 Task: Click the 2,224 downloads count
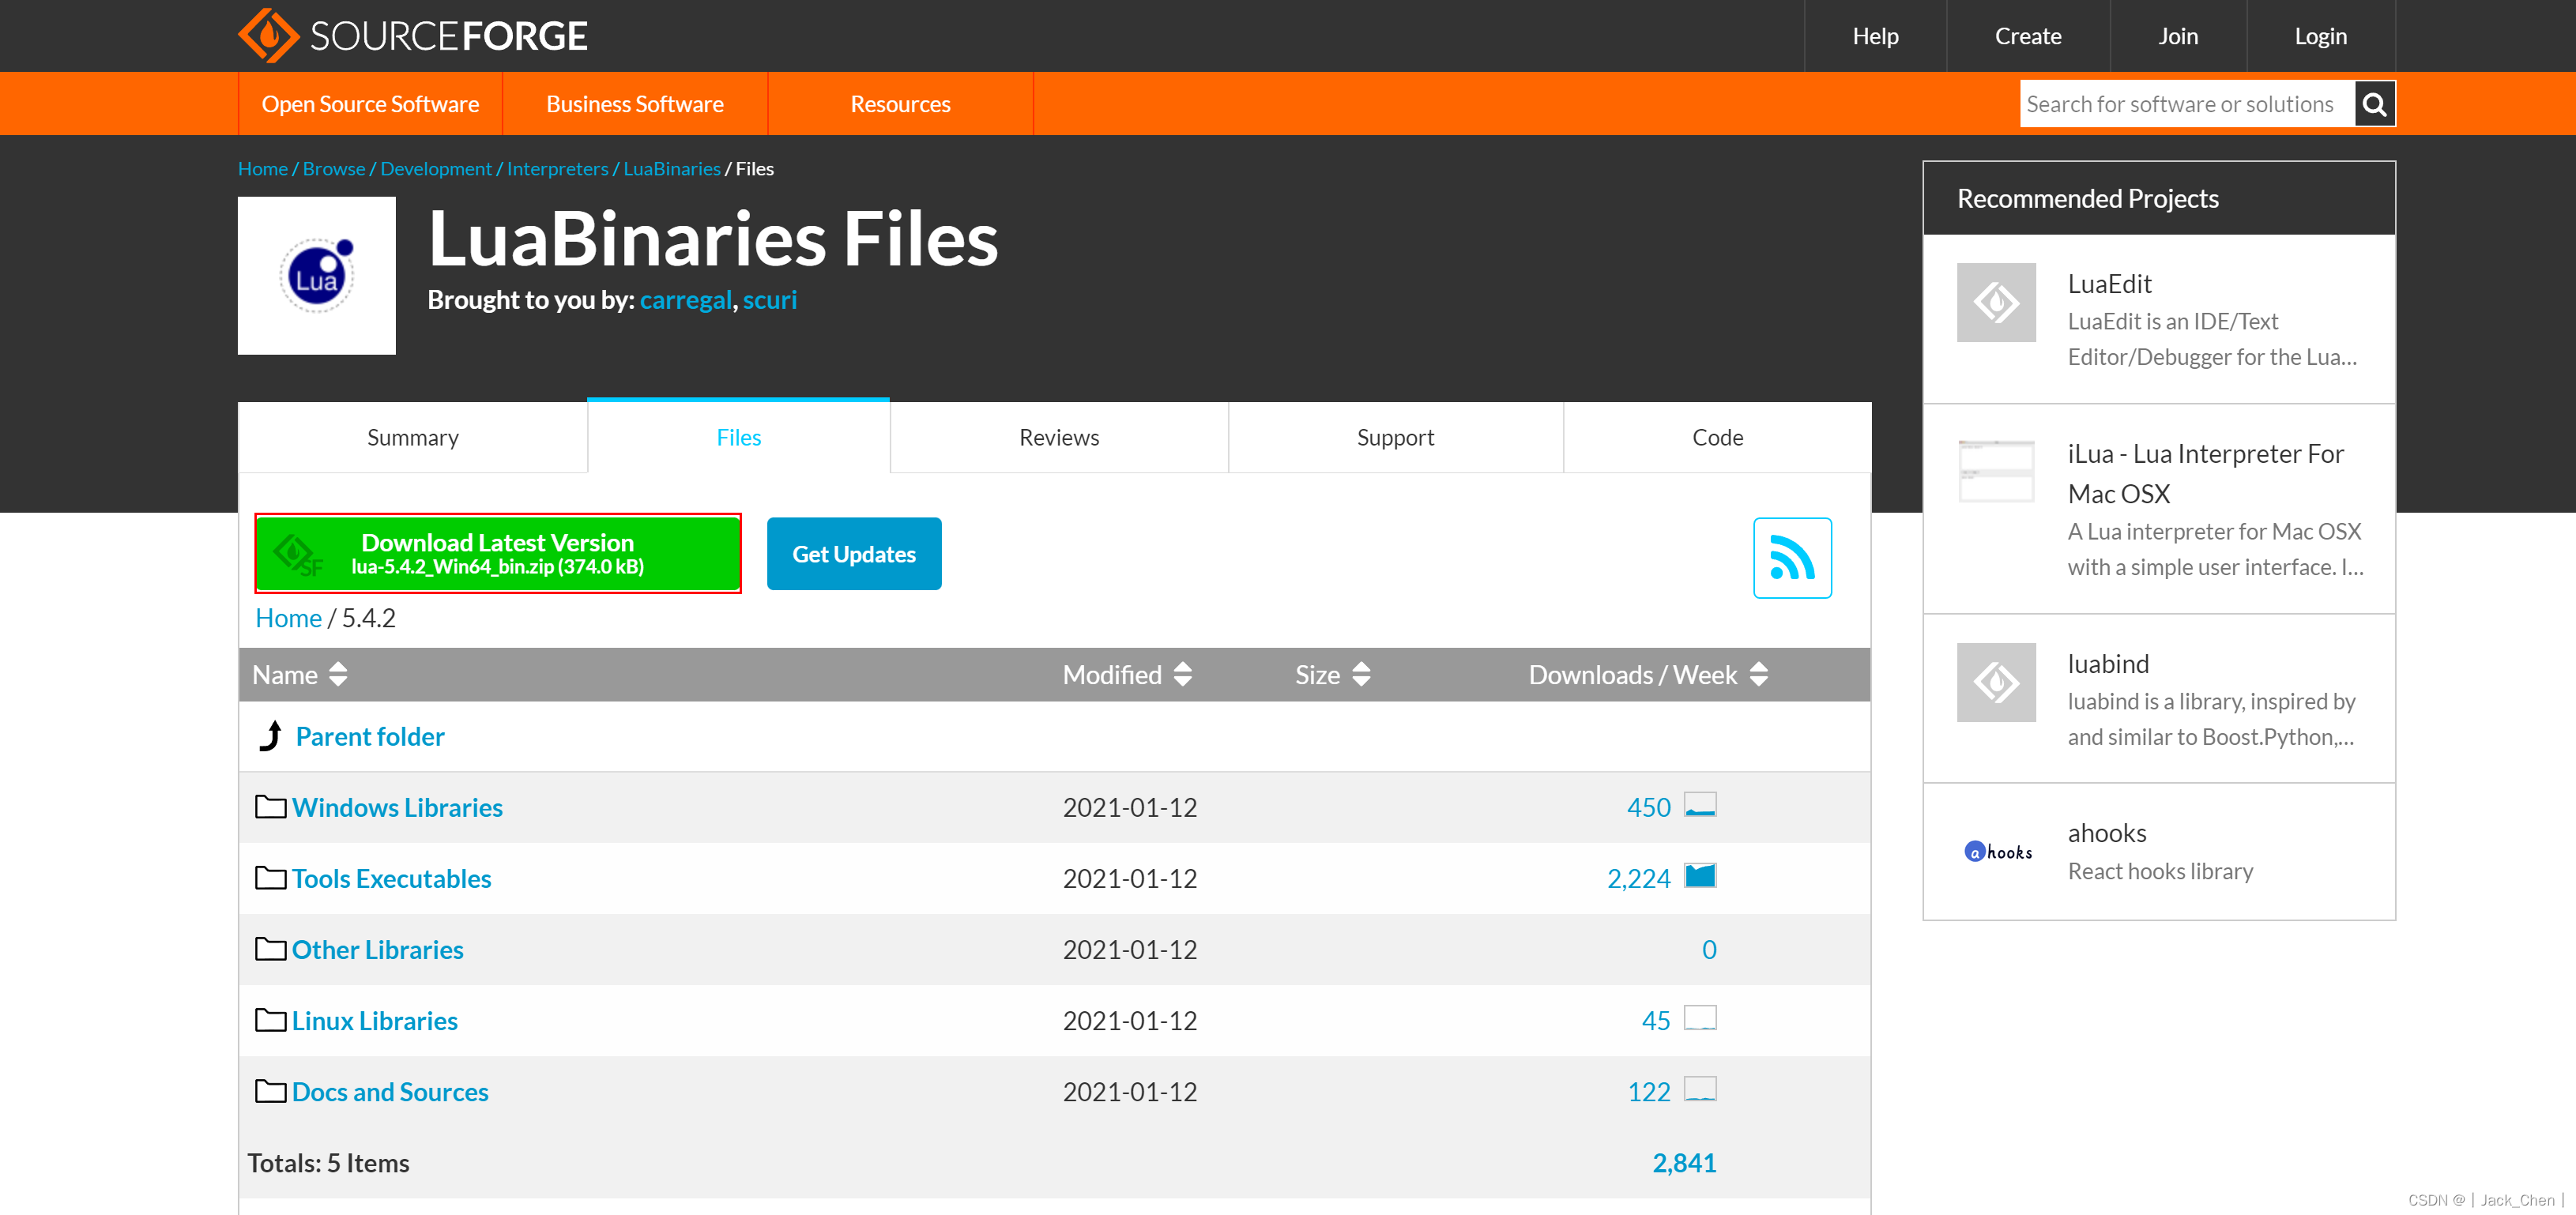click(1638, 878)
